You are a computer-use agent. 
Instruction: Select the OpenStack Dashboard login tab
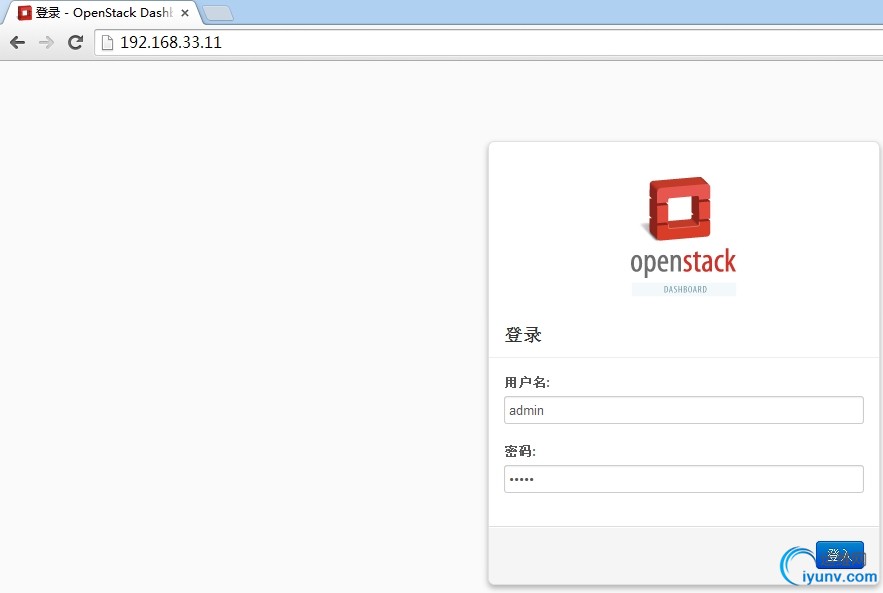tap(101, 13)
